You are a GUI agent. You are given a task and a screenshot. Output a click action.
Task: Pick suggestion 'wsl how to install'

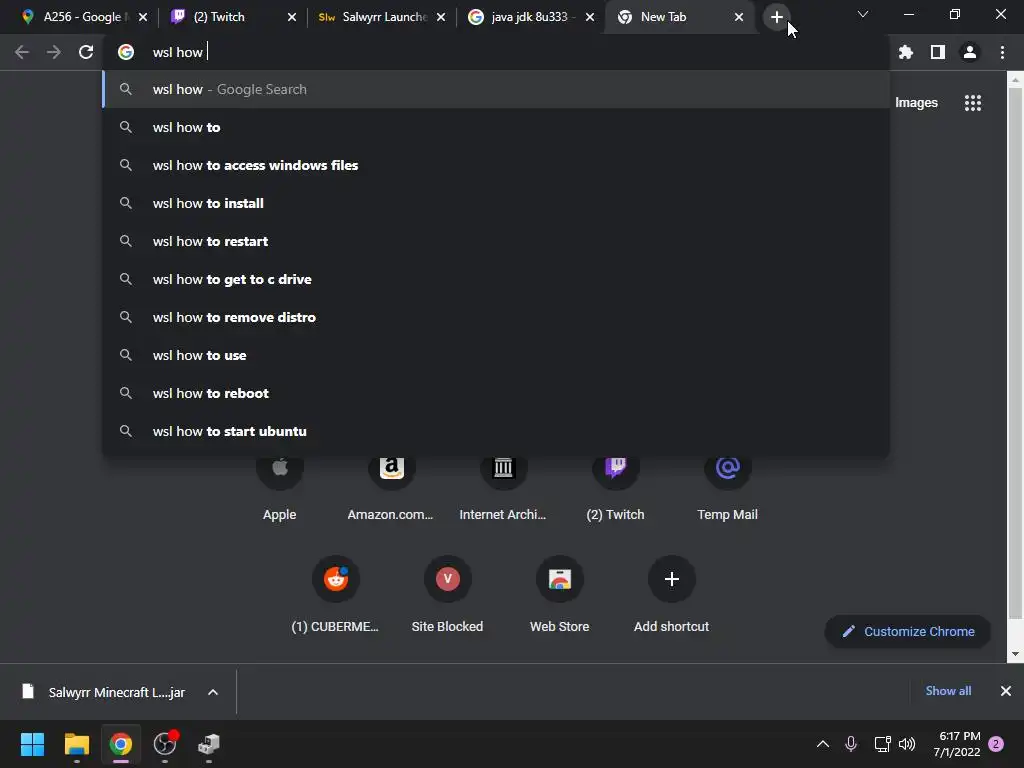click(496, 203)
